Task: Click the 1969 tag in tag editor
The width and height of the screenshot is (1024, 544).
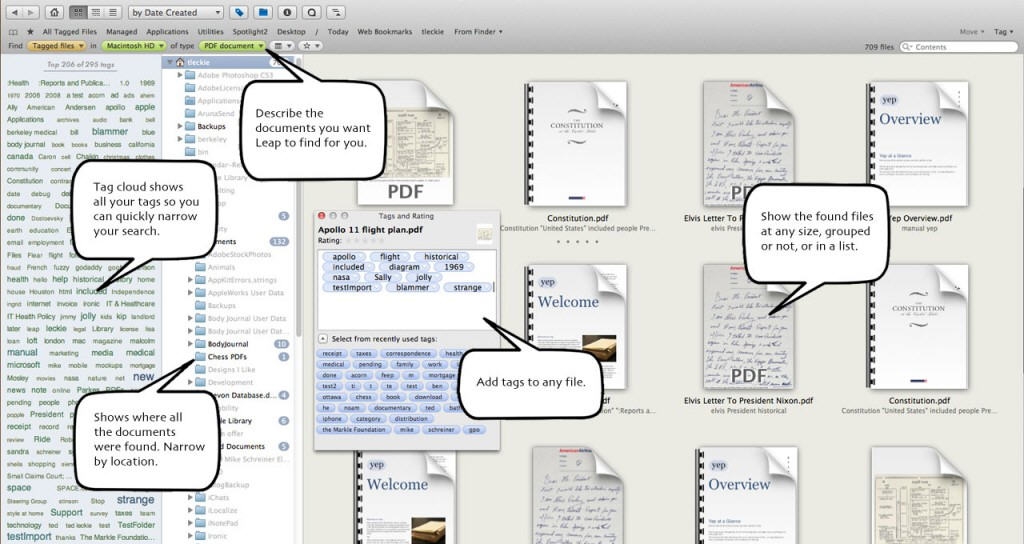Action: coord(453,266)
